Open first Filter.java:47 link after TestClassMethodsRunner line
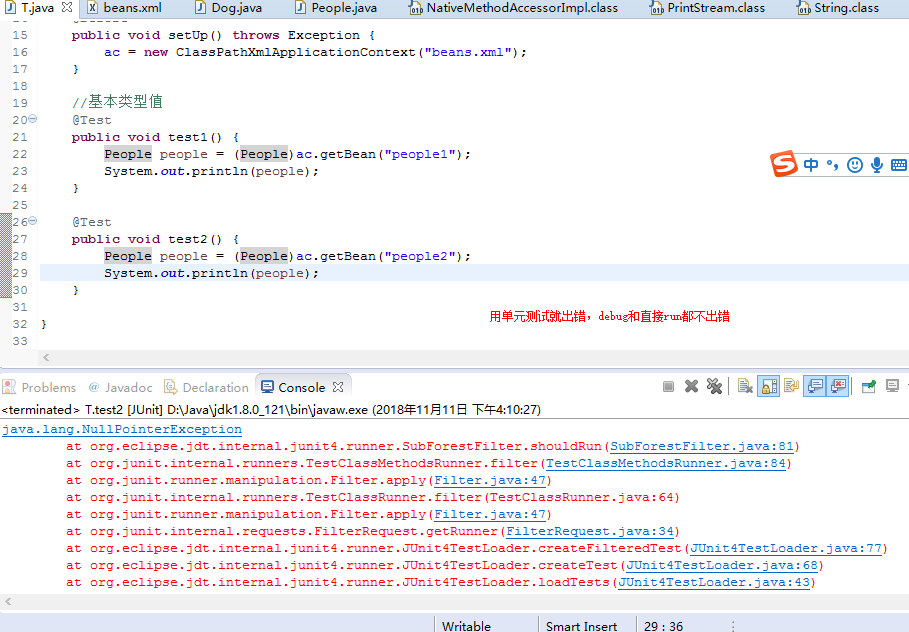The height and width of the screenshot is (632, 909). (490, 481)
